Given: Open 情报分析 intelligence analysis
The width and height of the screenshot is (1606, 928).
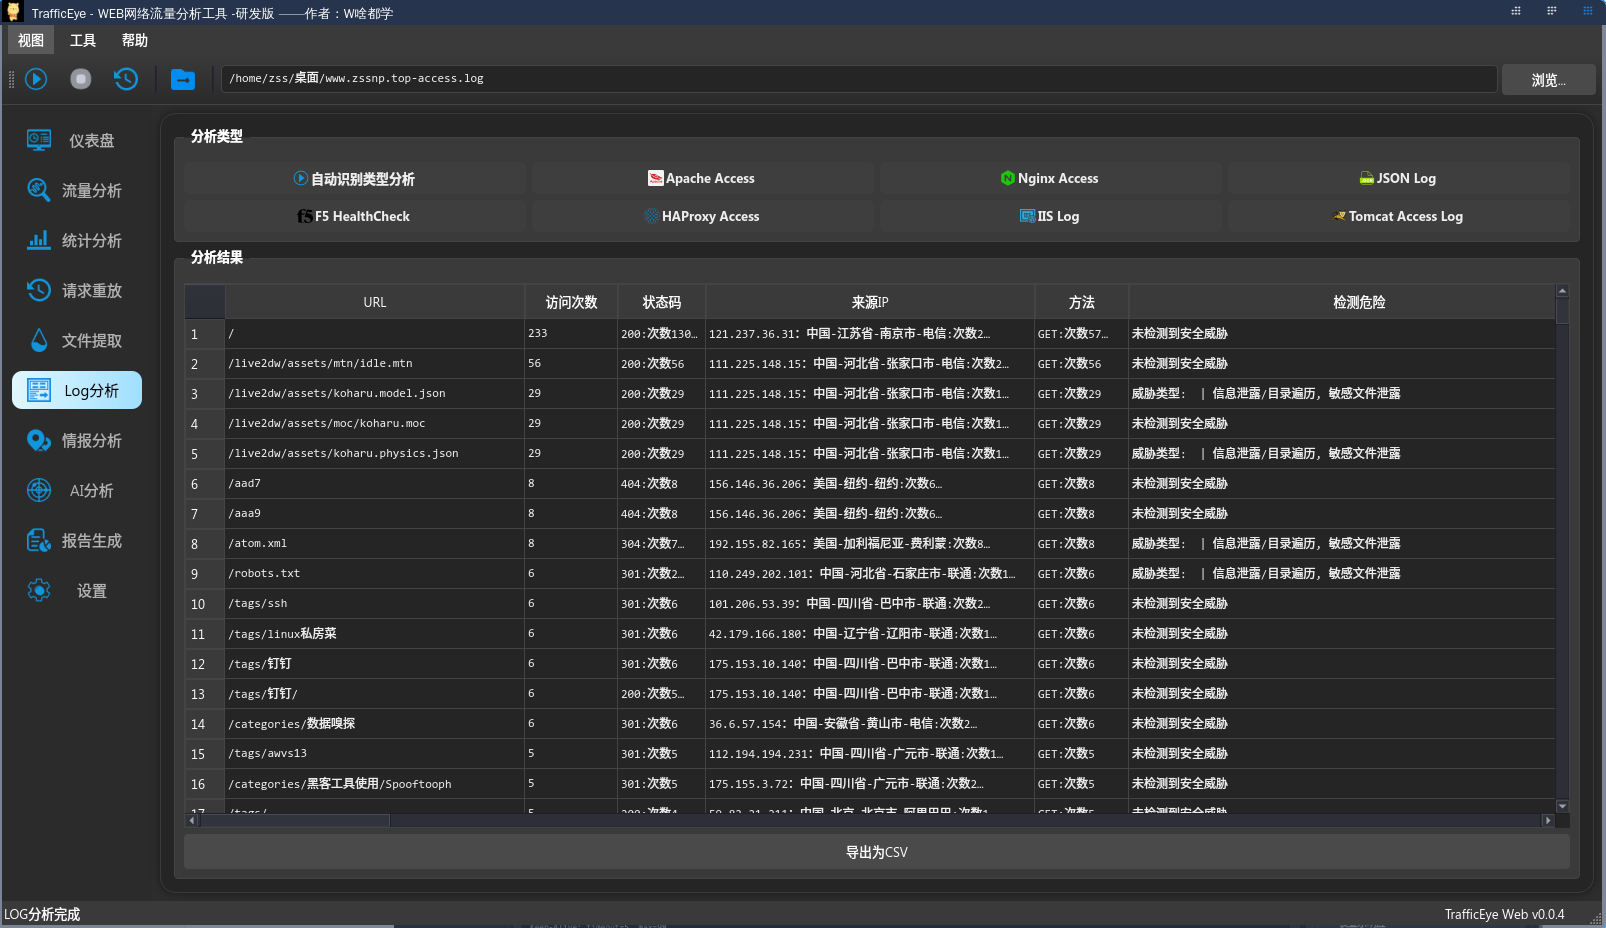Looking at the screenshot, I should (77, 441).
